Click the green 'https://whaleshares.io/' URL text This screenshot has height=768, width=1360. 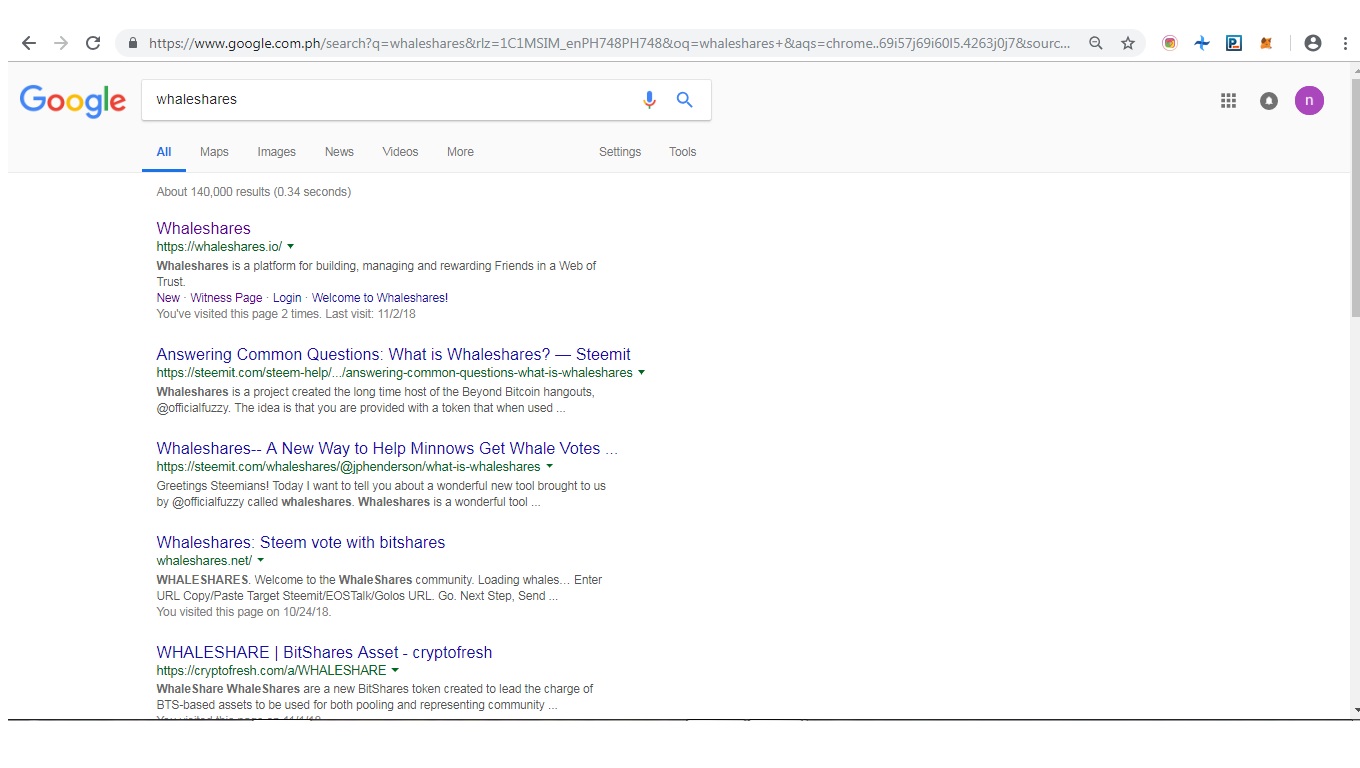[x=219, y=246]
